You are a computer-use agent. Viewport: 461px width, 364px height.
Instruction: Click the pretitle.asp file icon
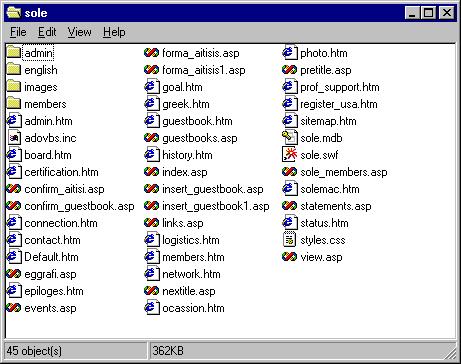click(x=290, y=70)
